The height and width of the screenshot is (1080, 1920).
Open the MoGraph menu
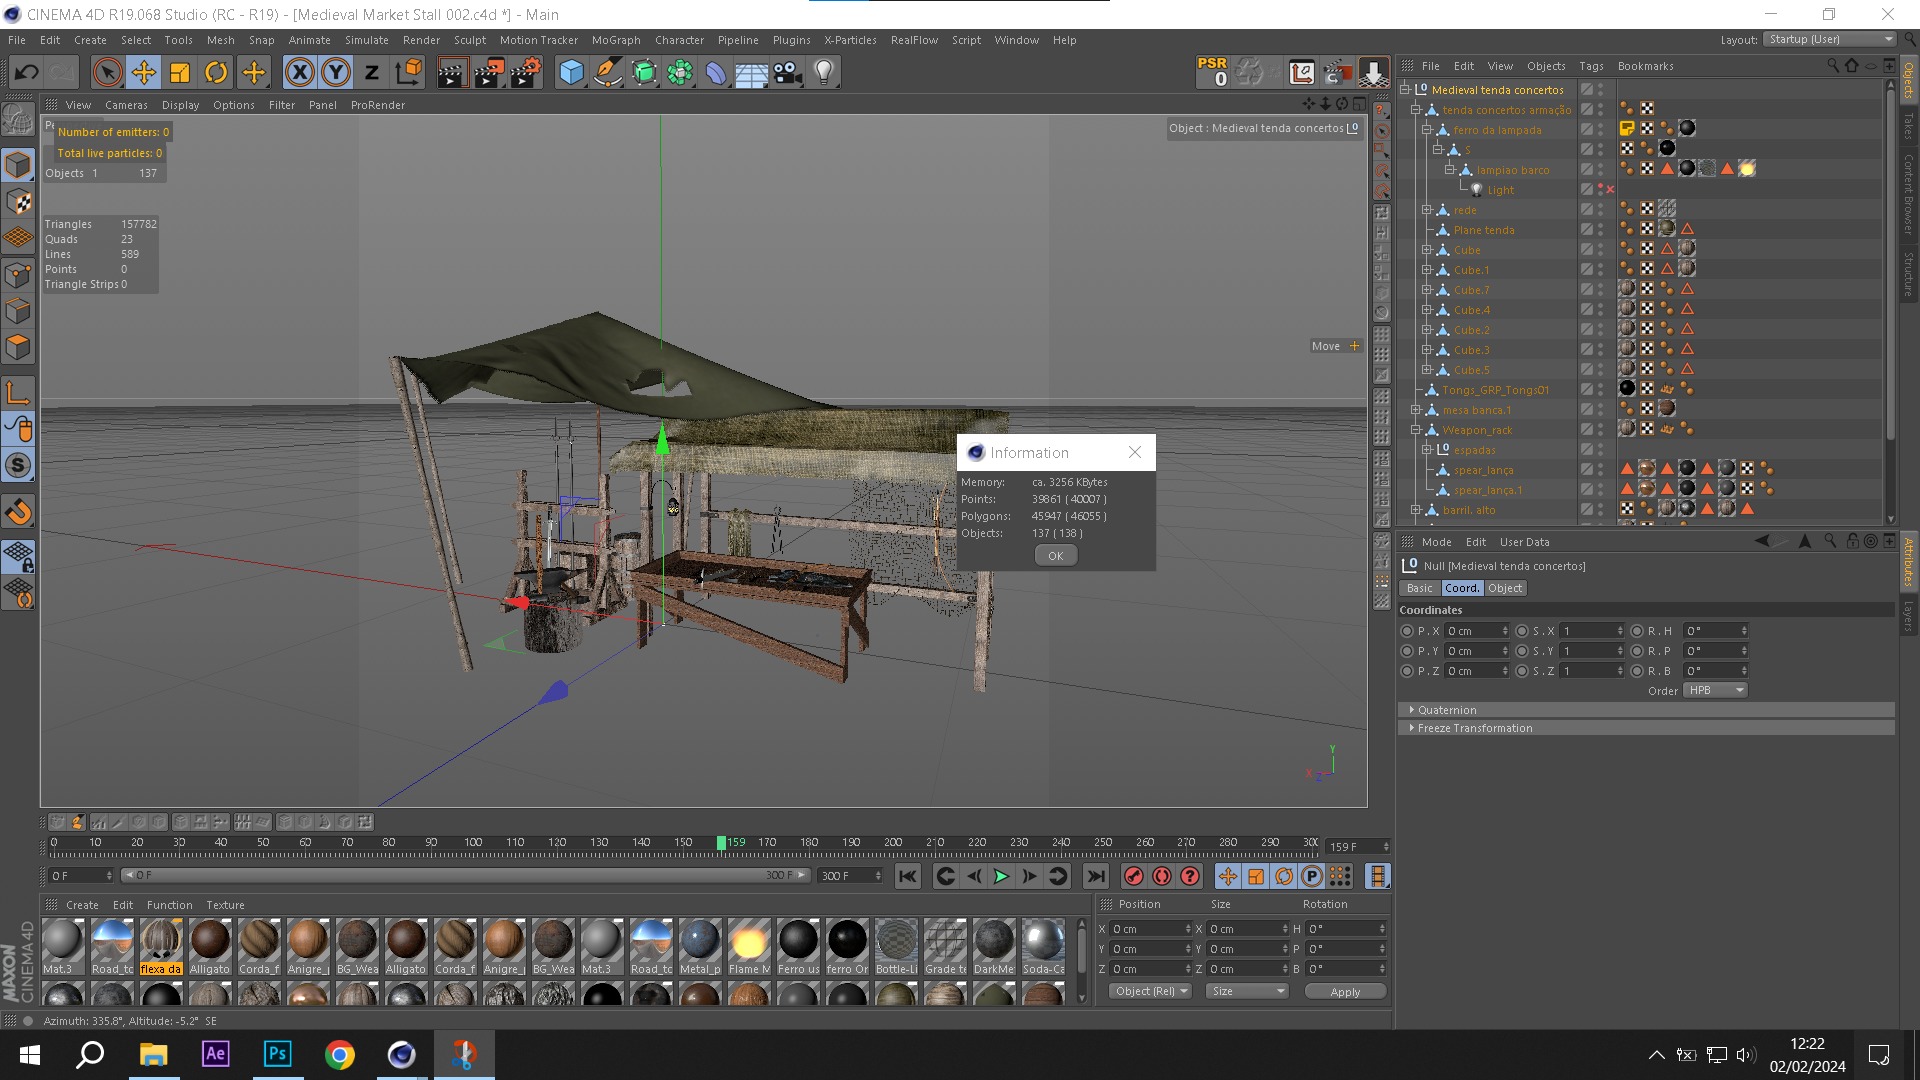615,40
